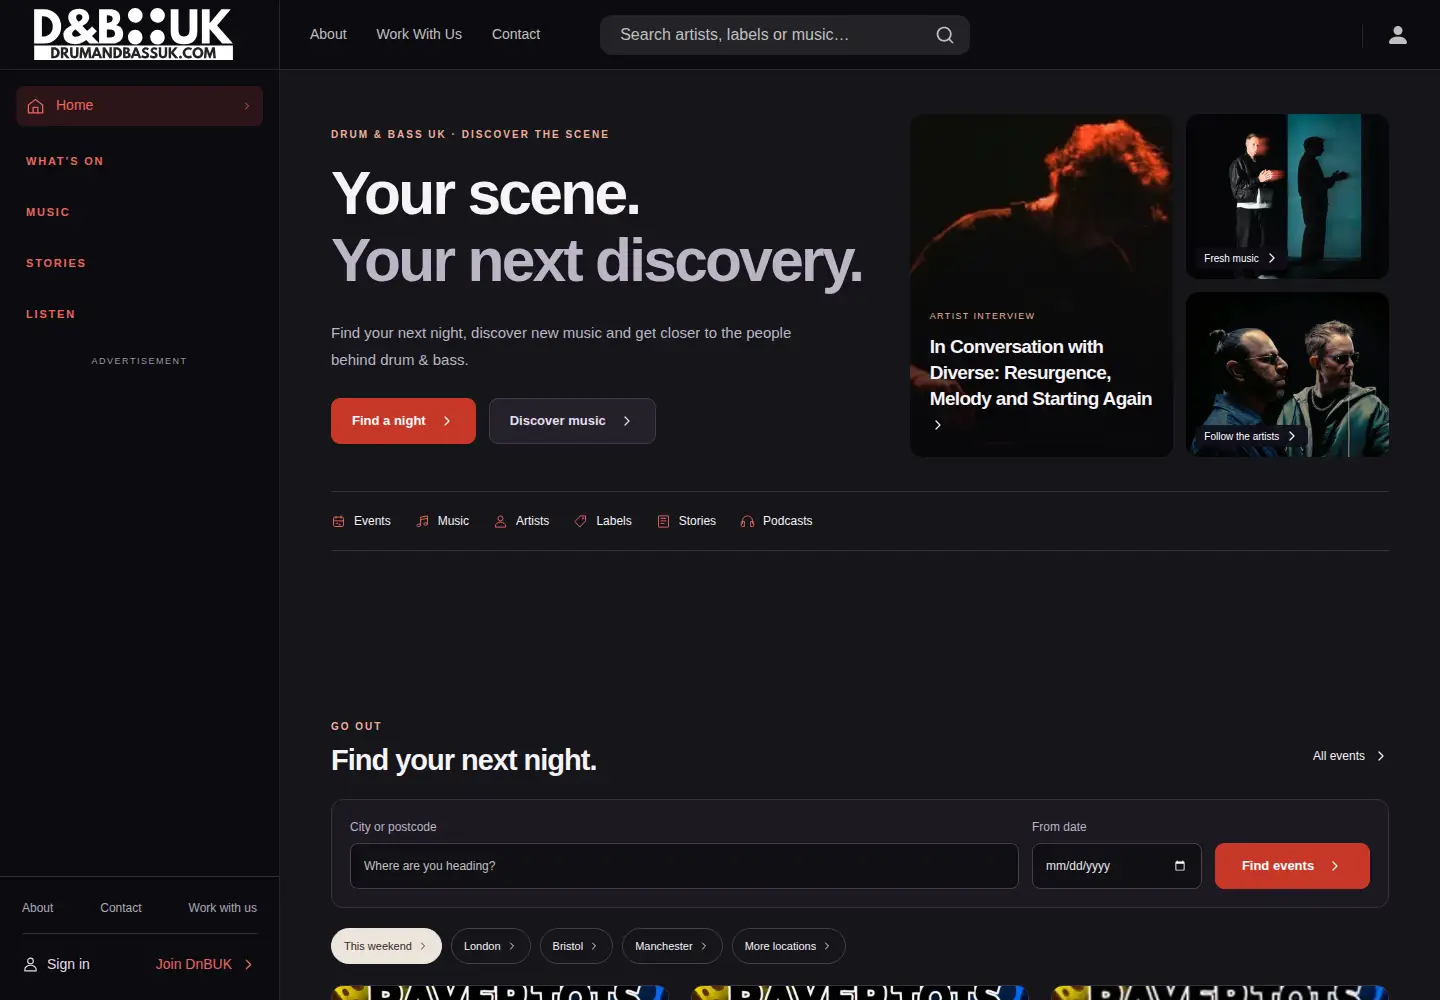Image resolution: width=1440 pixels, height=1000 pixels.
Task: Focus the City or postcode field
Action: 684,866
